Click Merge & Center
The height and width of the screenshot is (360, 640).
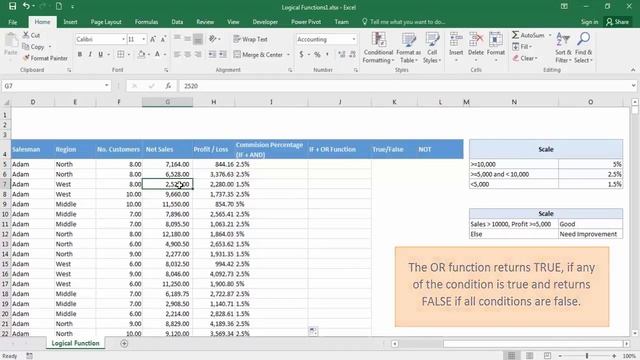(x=258, y=54)
